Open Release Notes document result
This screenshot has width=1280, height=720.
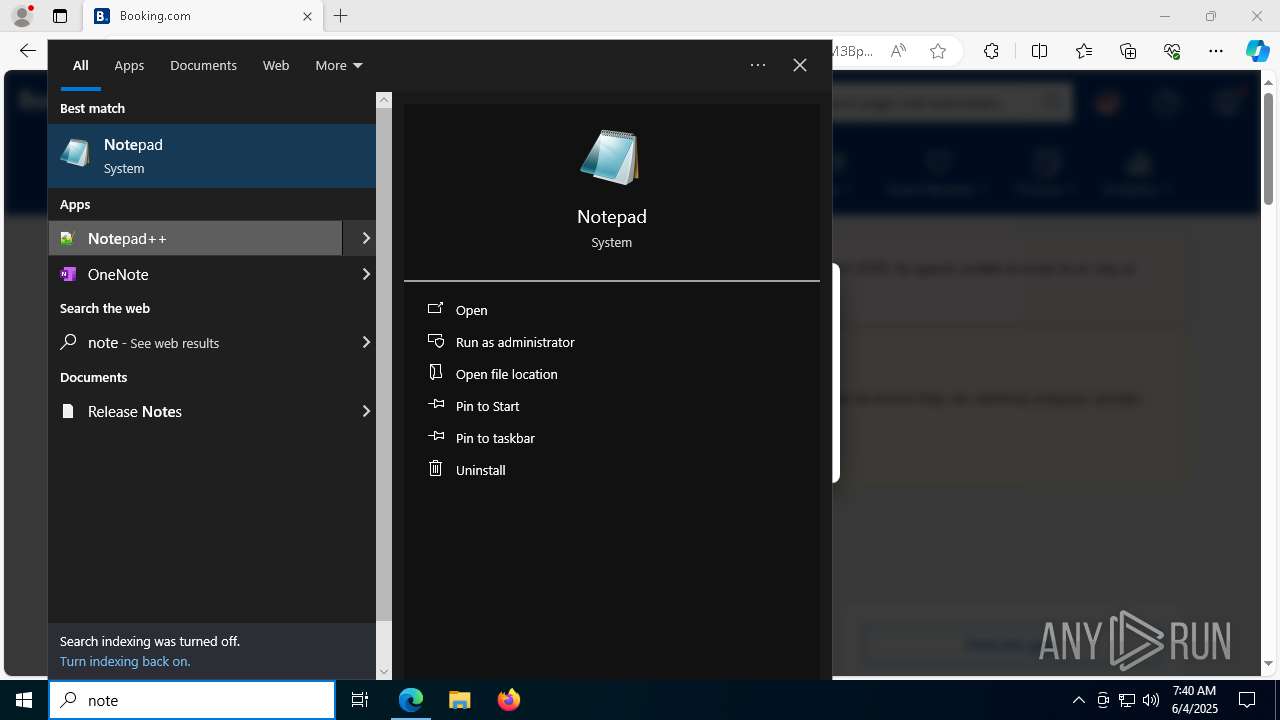(x=195, y=411)
